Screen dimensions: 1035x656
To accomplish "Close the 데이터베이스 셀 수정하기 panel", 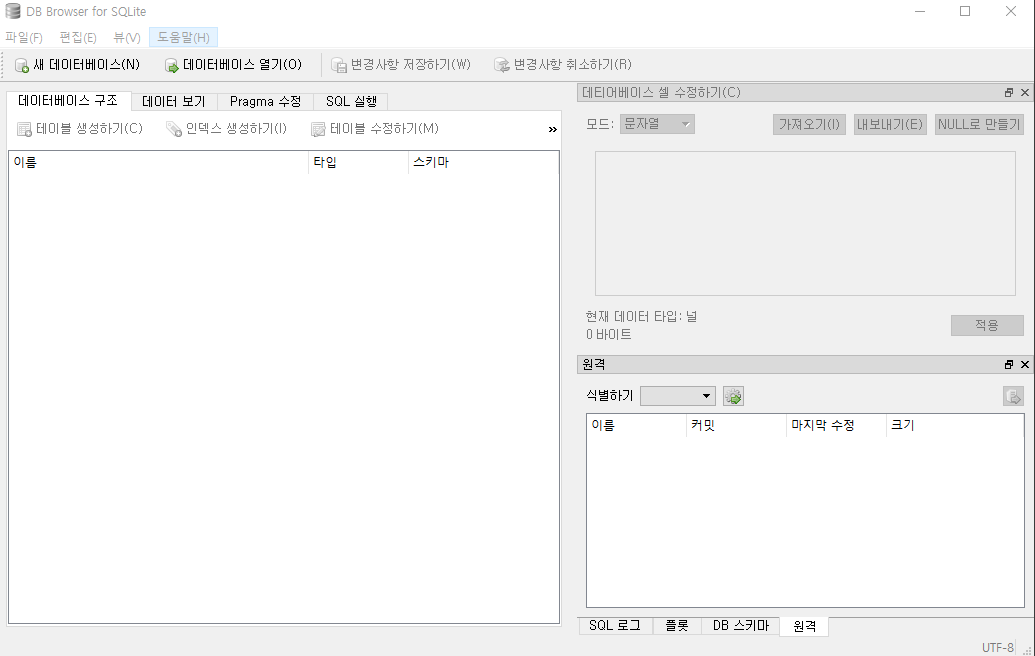I will 1025,92.
